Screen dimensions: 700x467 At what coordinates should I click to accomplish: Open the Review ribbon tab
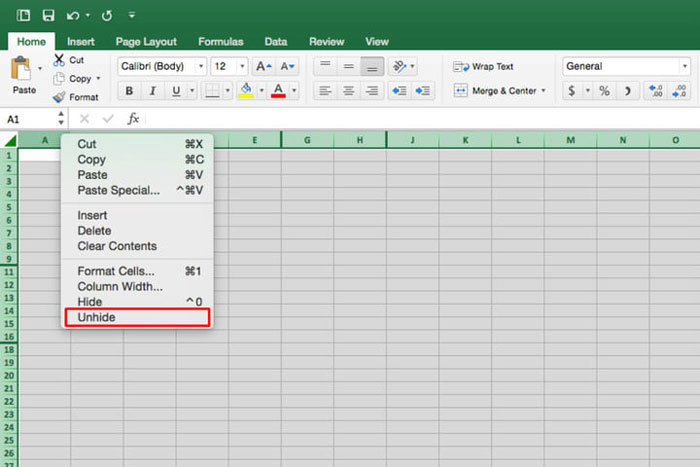[326, 42]
